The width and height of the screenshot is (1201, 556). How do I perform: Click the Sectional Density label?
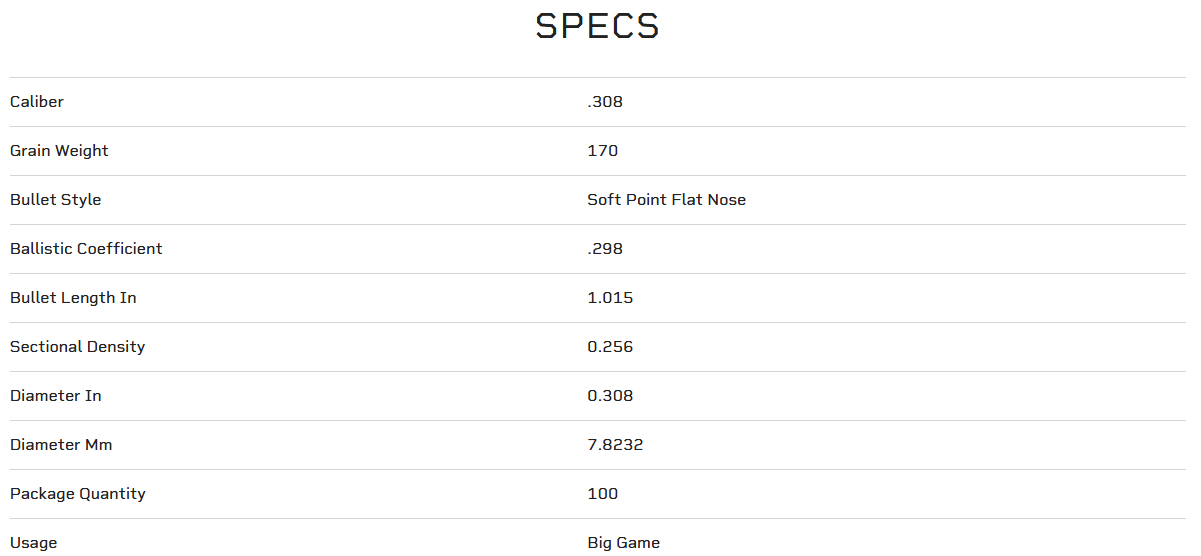pyautogui.click(x=78, y=347)
